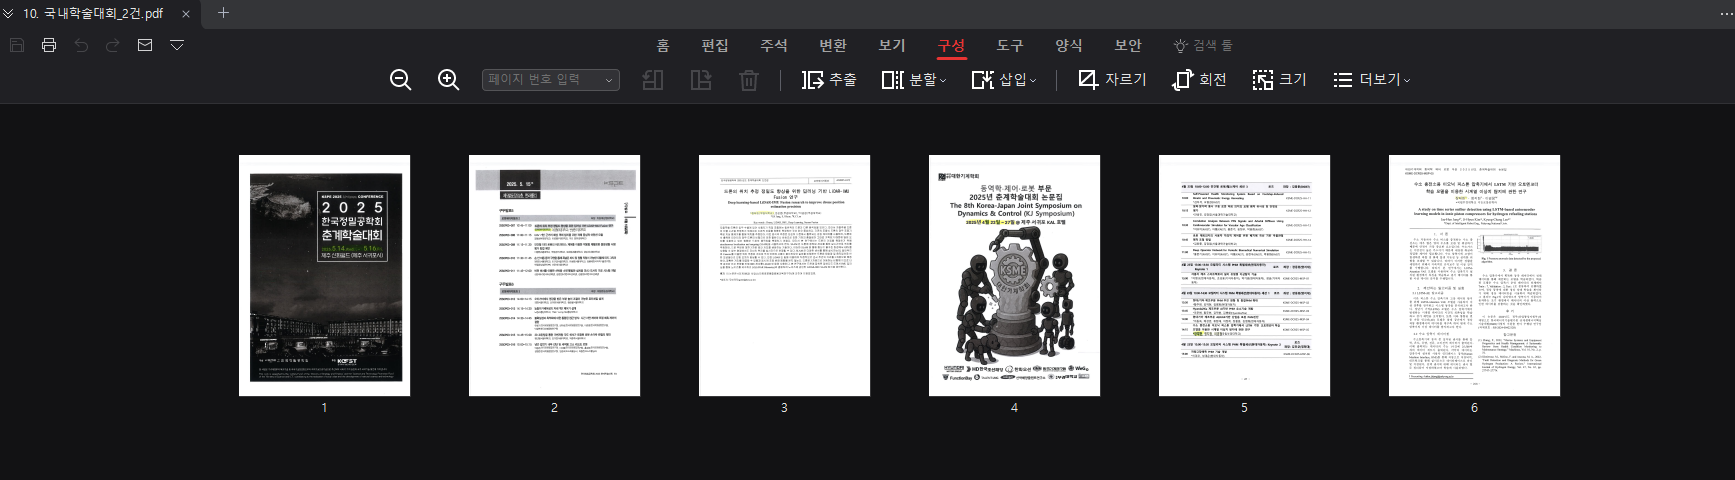Click the zoom out magnifier icon

[x=401, y=80]
